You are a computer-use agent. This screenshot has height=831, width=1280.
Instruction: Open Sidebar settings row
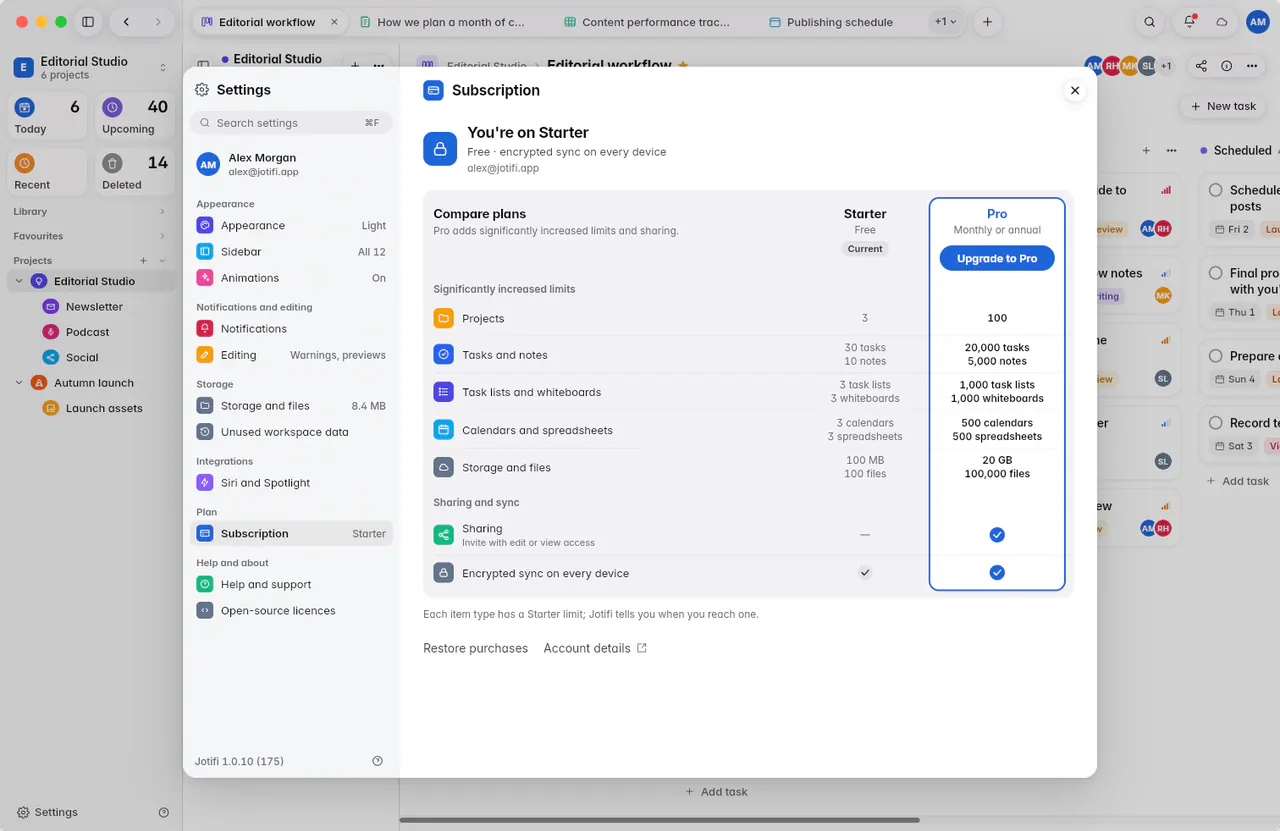tap(291, 252)
